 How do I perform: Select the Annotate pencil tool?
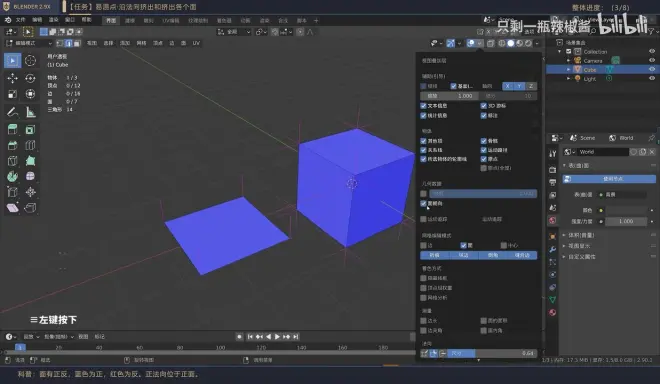(x=12, y=112)
